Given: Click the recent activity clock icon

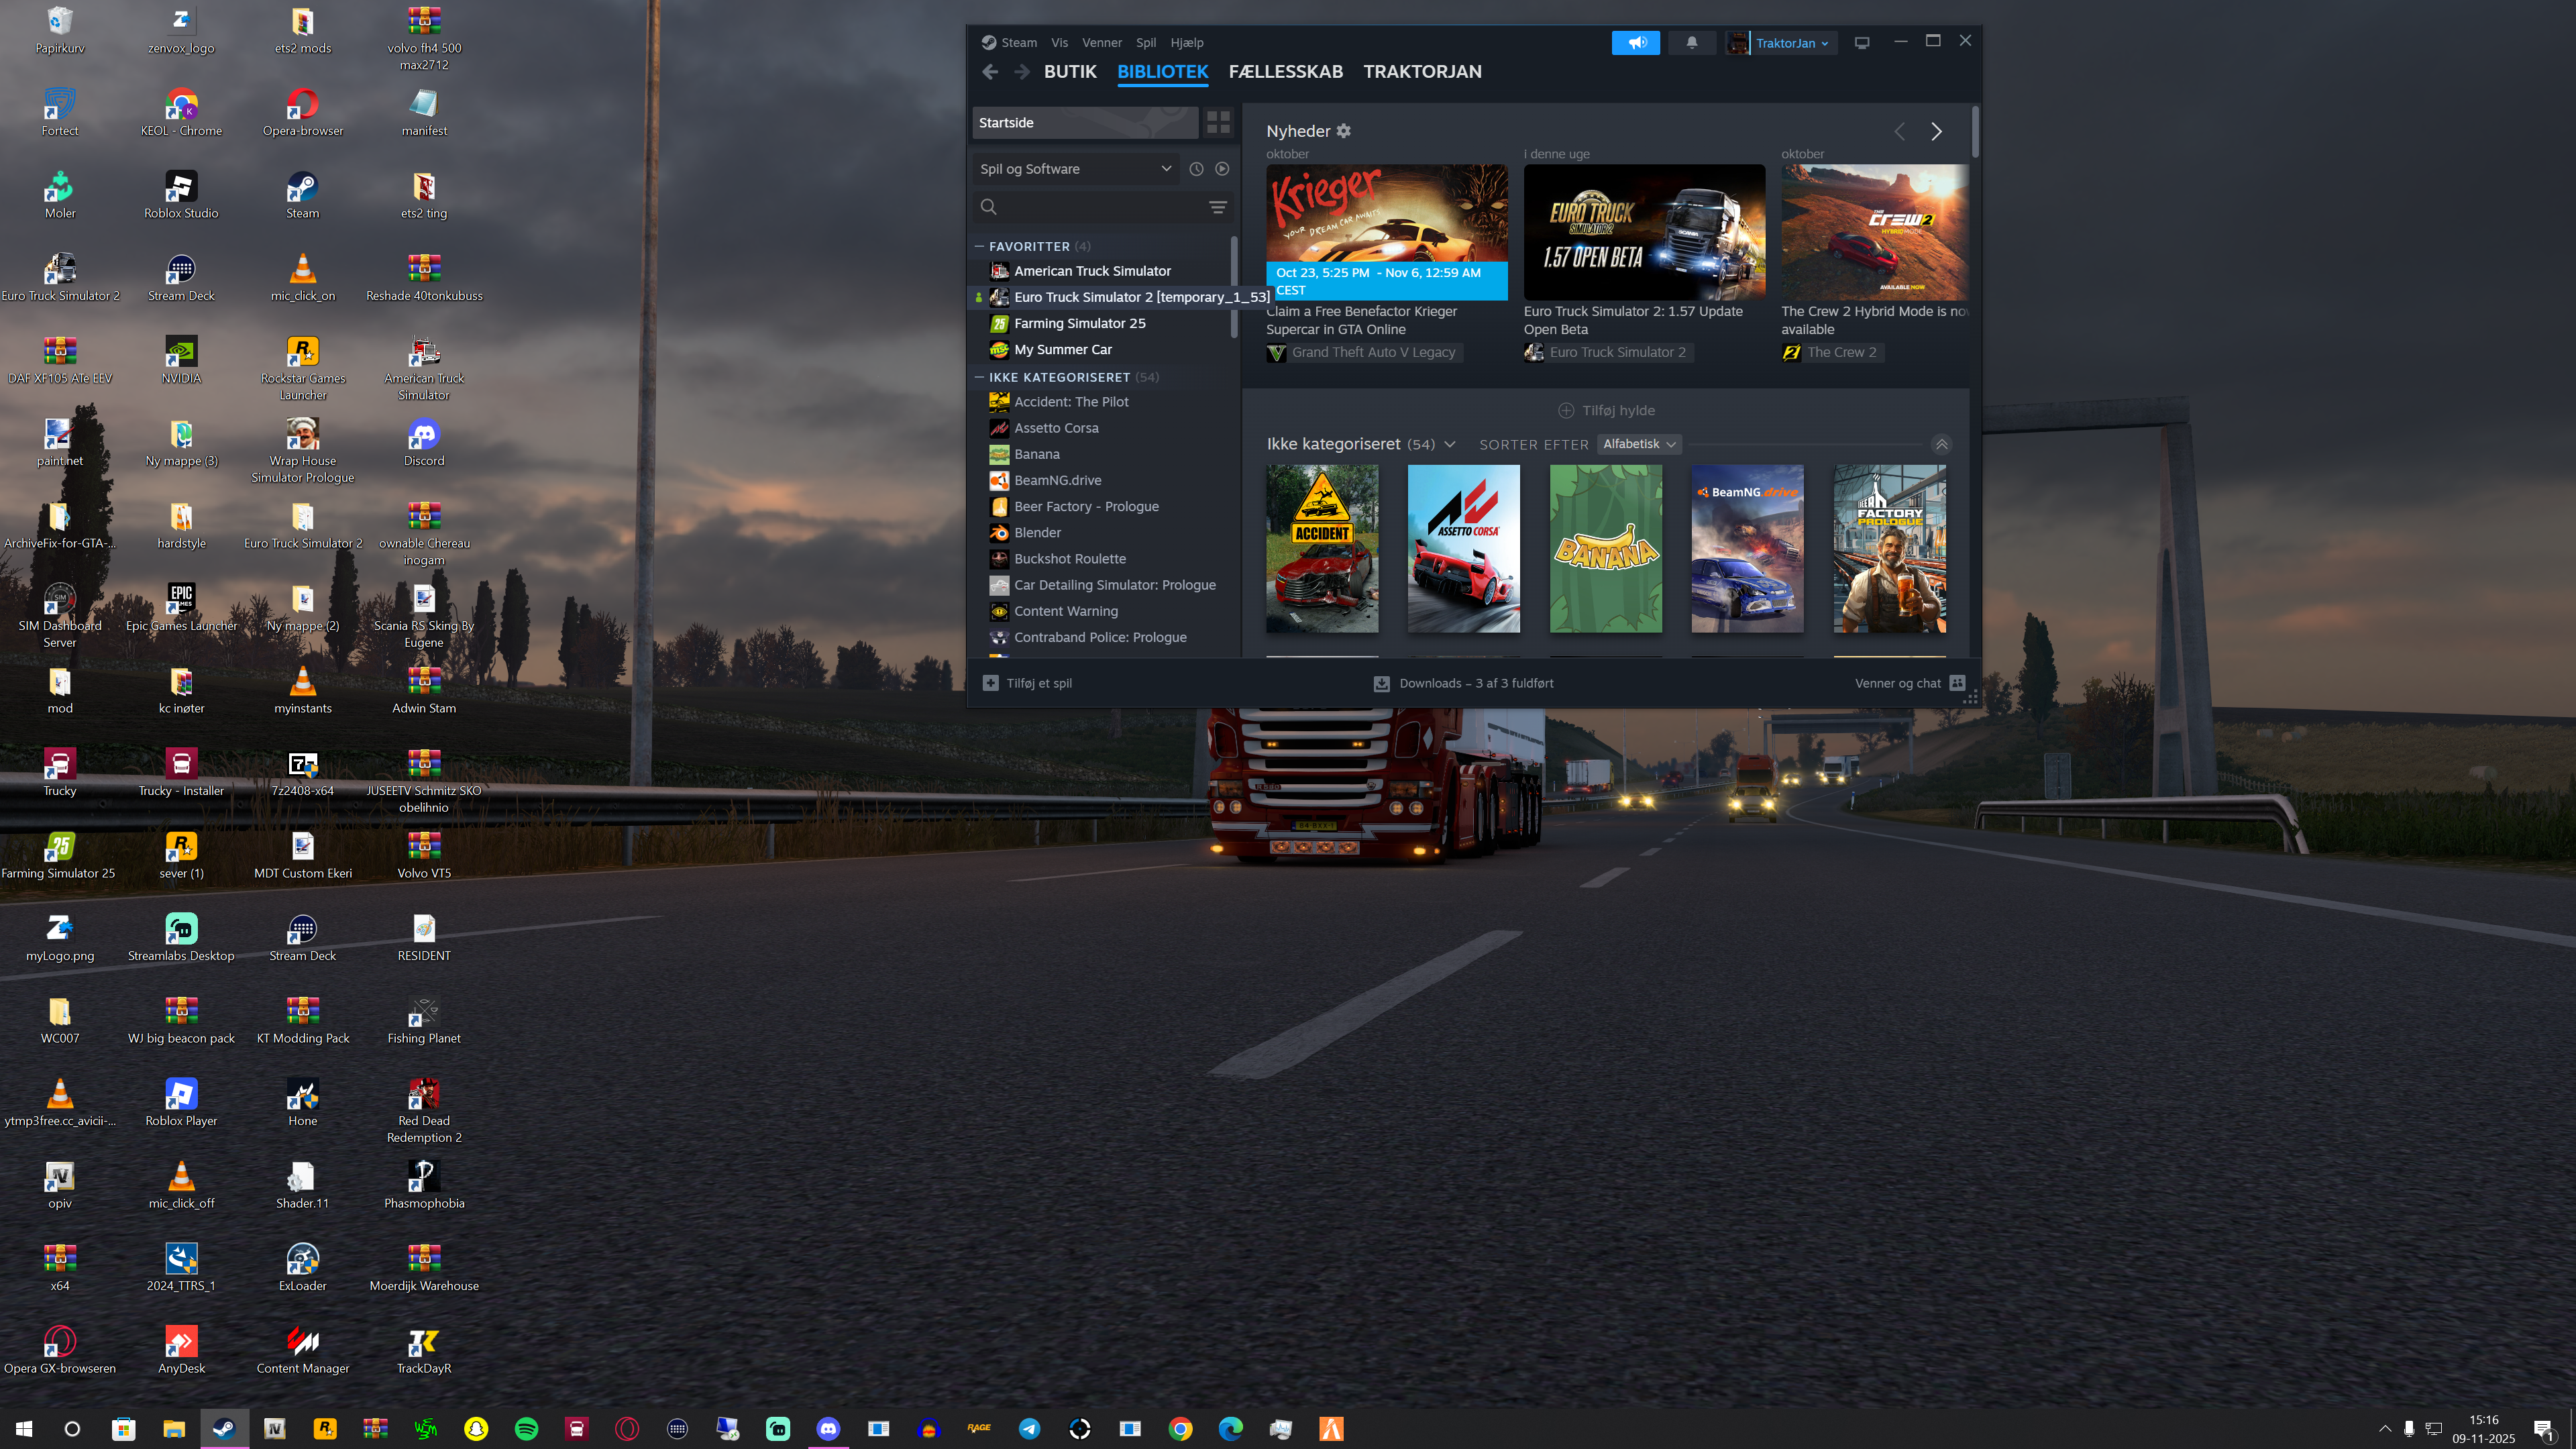Looking at the screenshot, I should tap(1196, 169).
